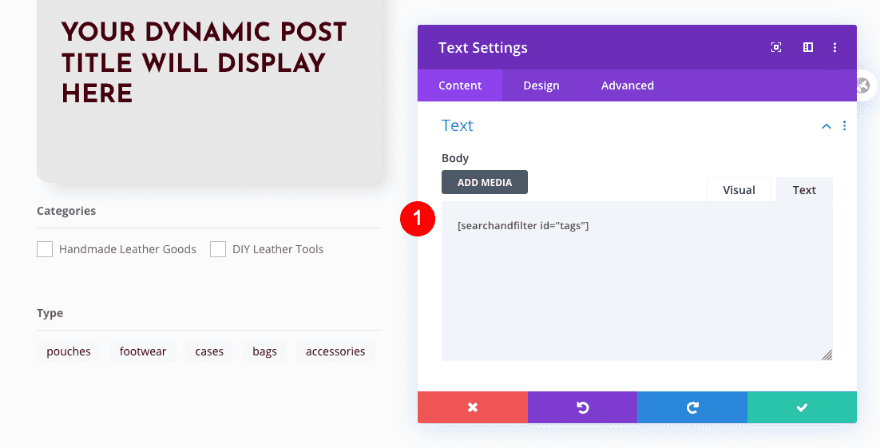Save changes with green checkmark
The width and height of the screenshot is (880, 448).
click(x=802, y=407)
